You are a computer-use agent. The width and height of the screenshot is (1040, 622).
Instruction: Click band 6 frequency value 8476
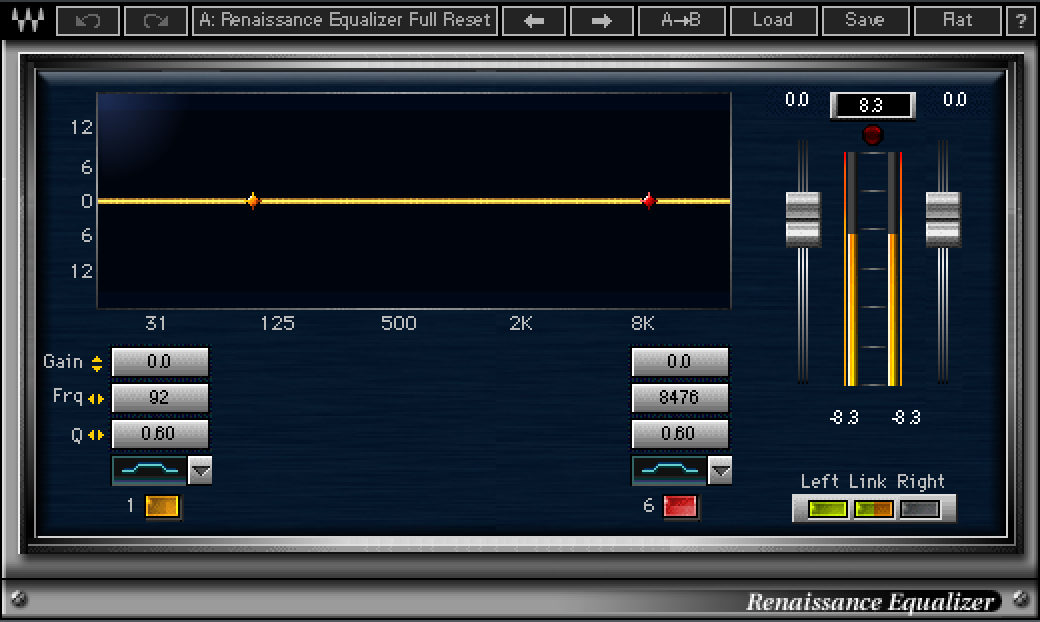click(680, 397)
